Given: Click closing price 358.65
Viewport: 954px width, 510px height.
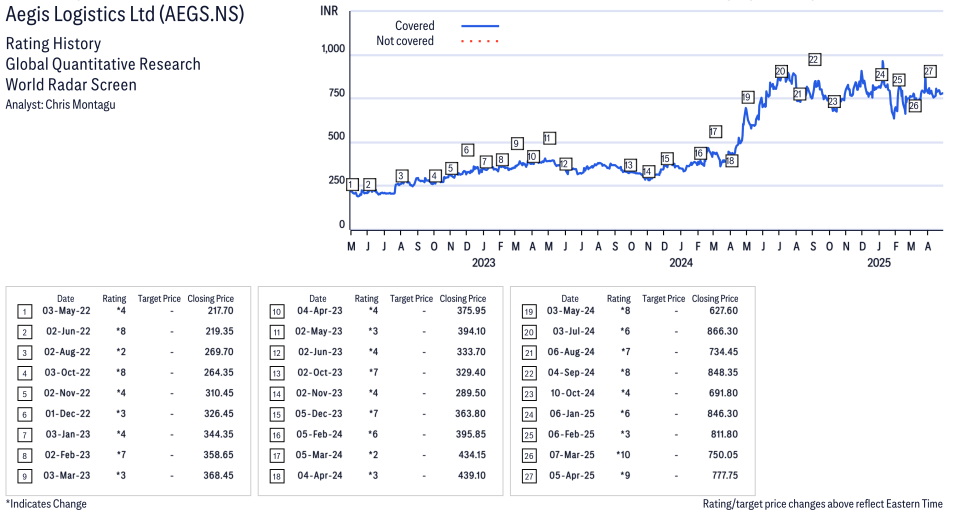Looking at the screenshot, I should click(x=218, y=455).
